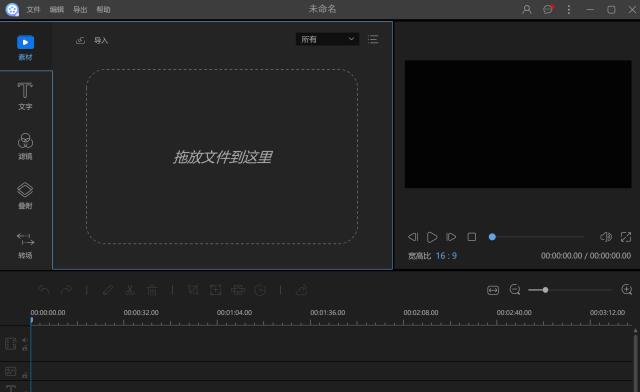Viewport: 640px width, 392px height.
Task: Toggle the media list view icon
Action: 373,39
